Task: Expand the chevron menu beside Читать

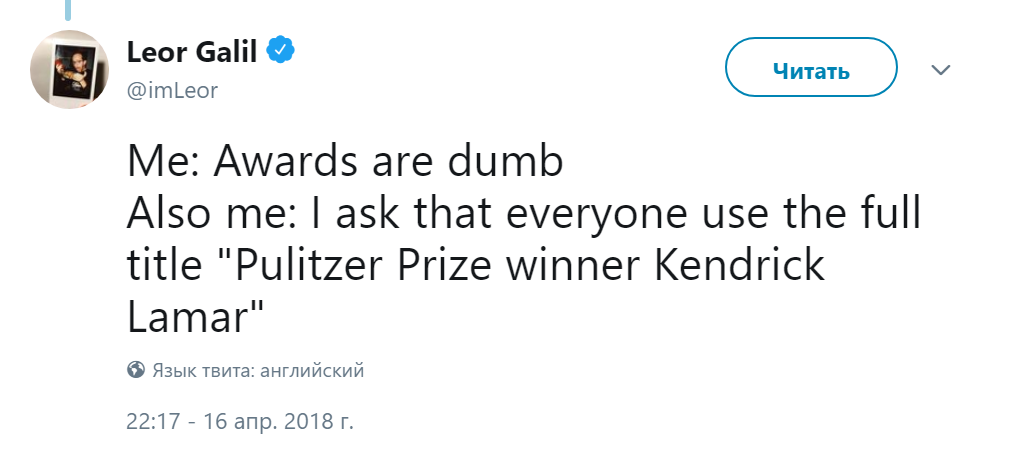Action: coord(941,69)
